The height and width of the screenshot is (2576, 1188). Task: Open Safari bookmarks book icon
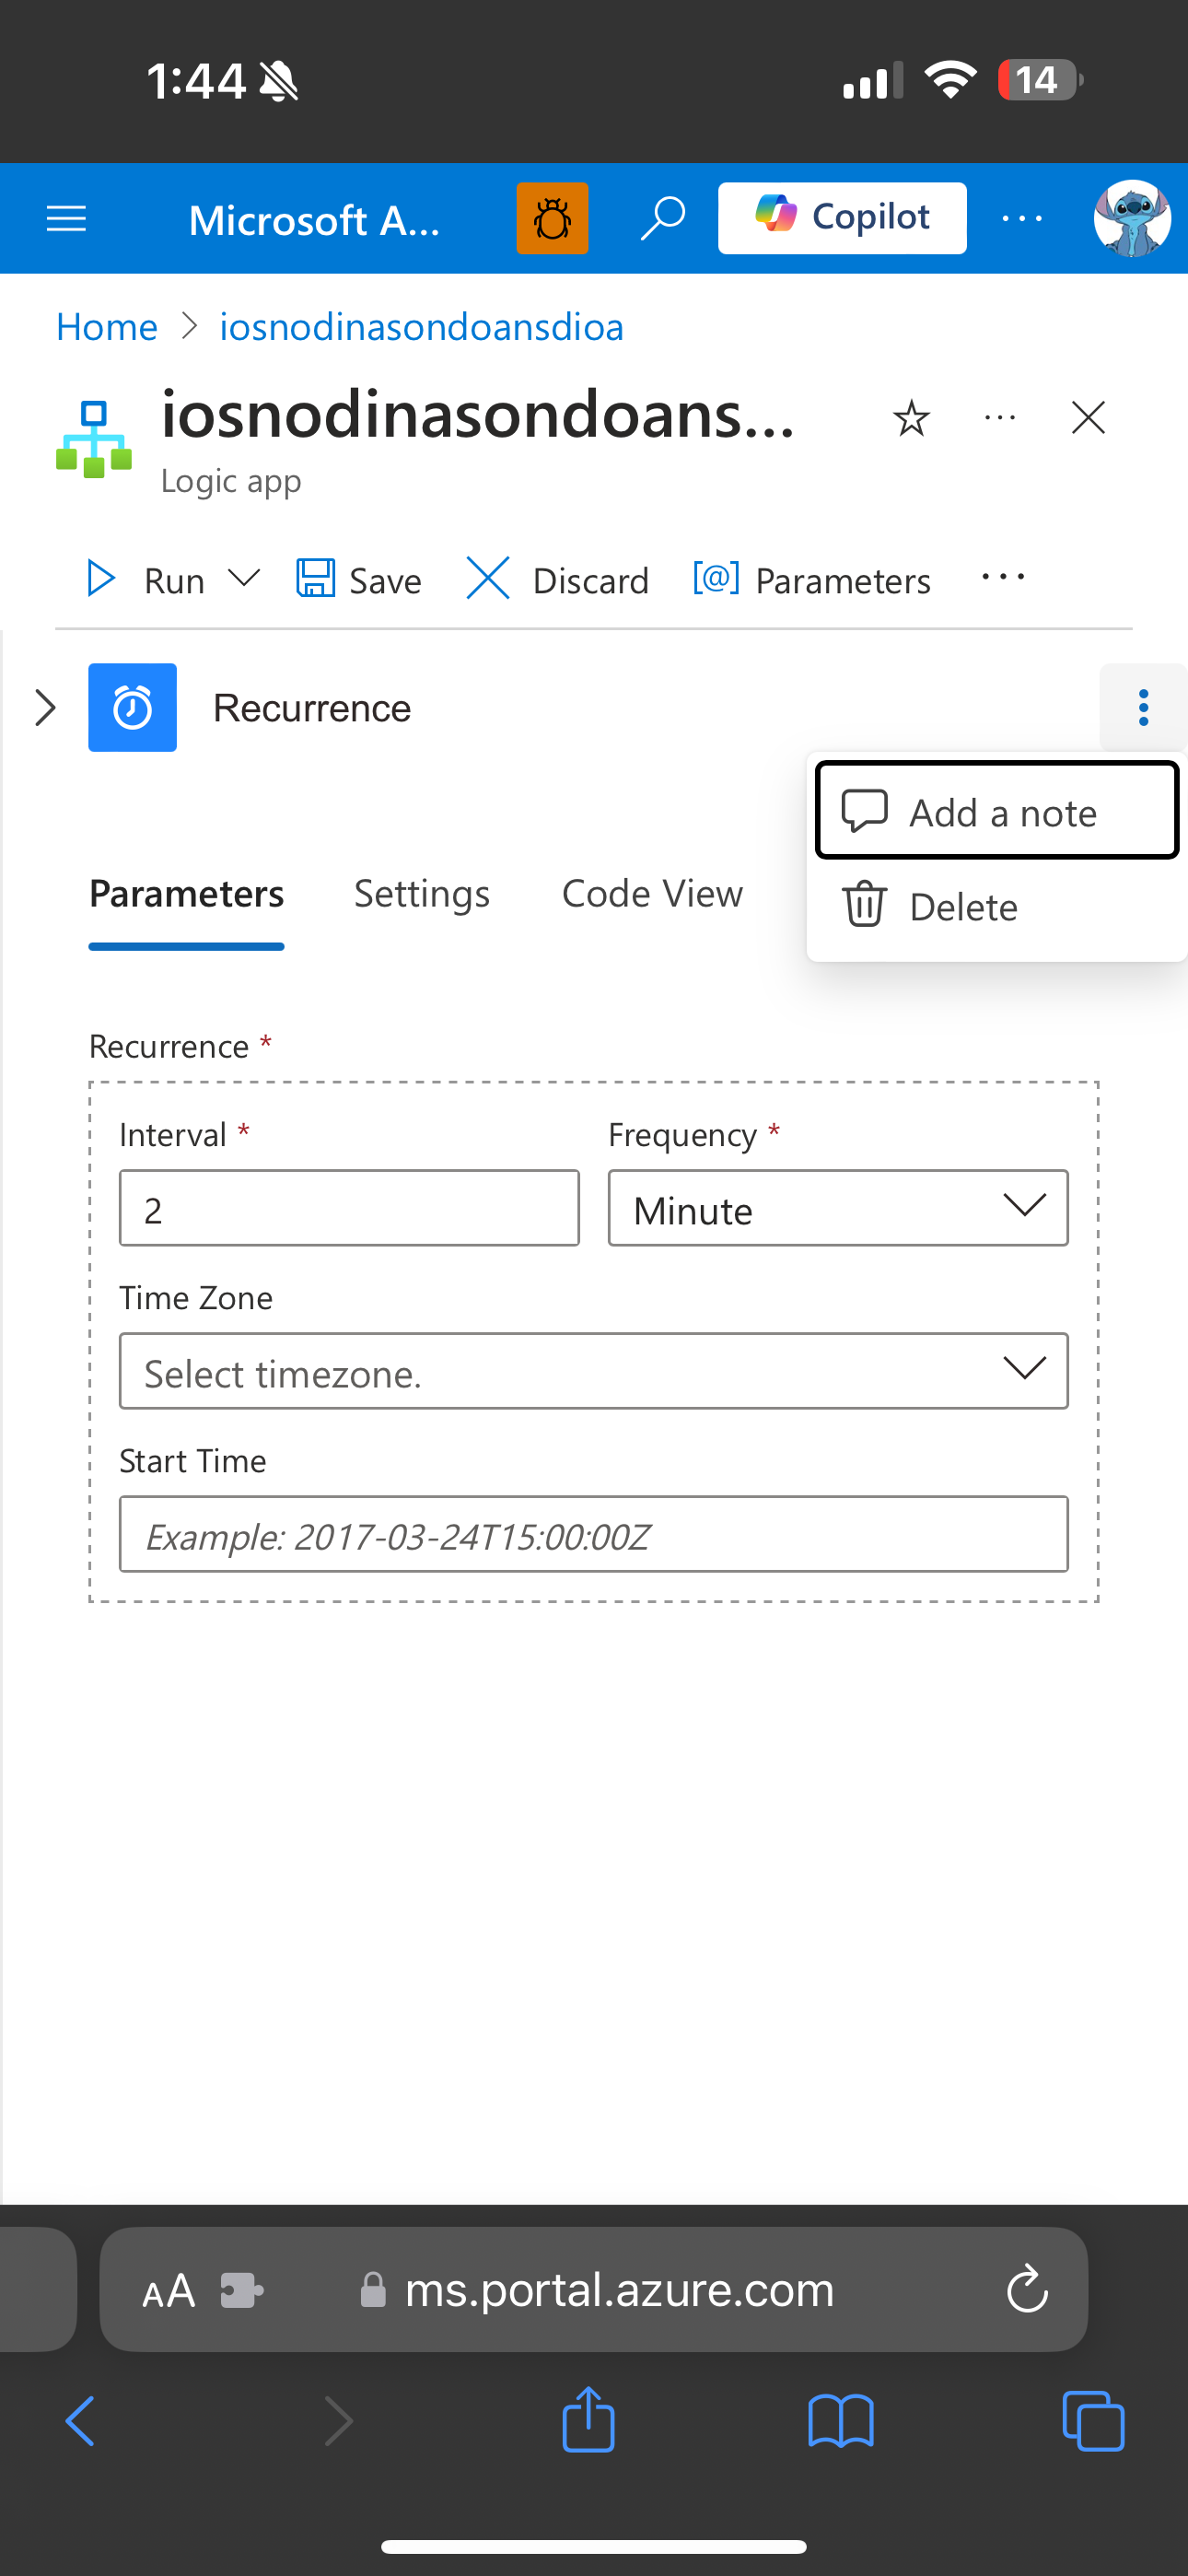(x=841, y=2422)
